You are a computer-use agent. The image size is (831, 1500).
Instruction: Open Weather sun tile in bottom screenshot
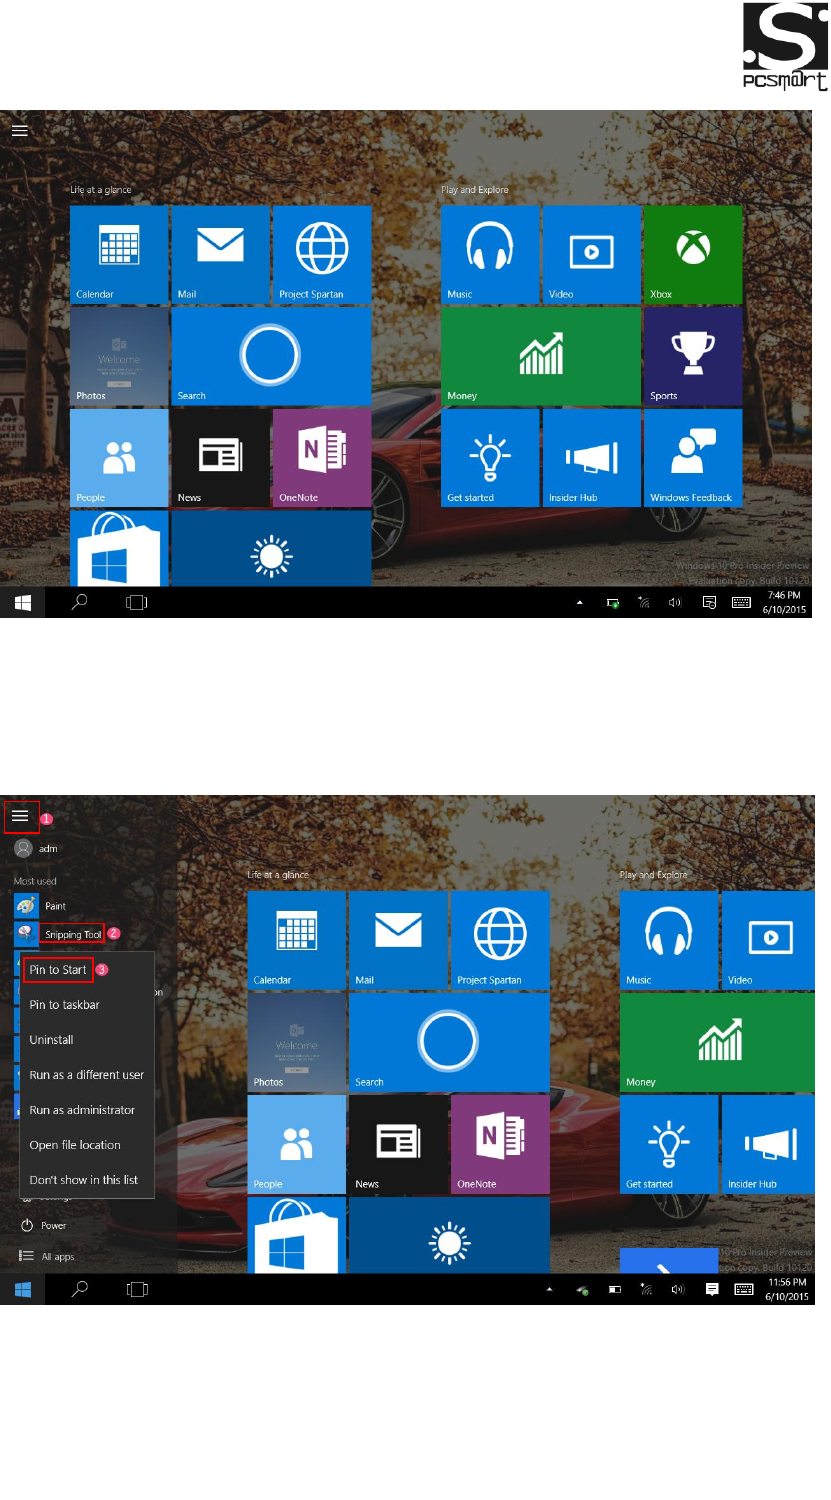point(449,1235)
